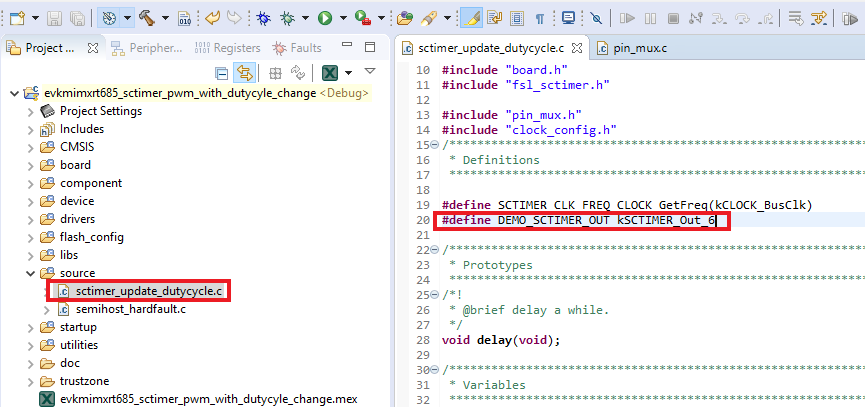Toggle Show Whitespace Characters pilcrow button
The width and height of the screenshot is (865, 407).
[x=540, y=18]
